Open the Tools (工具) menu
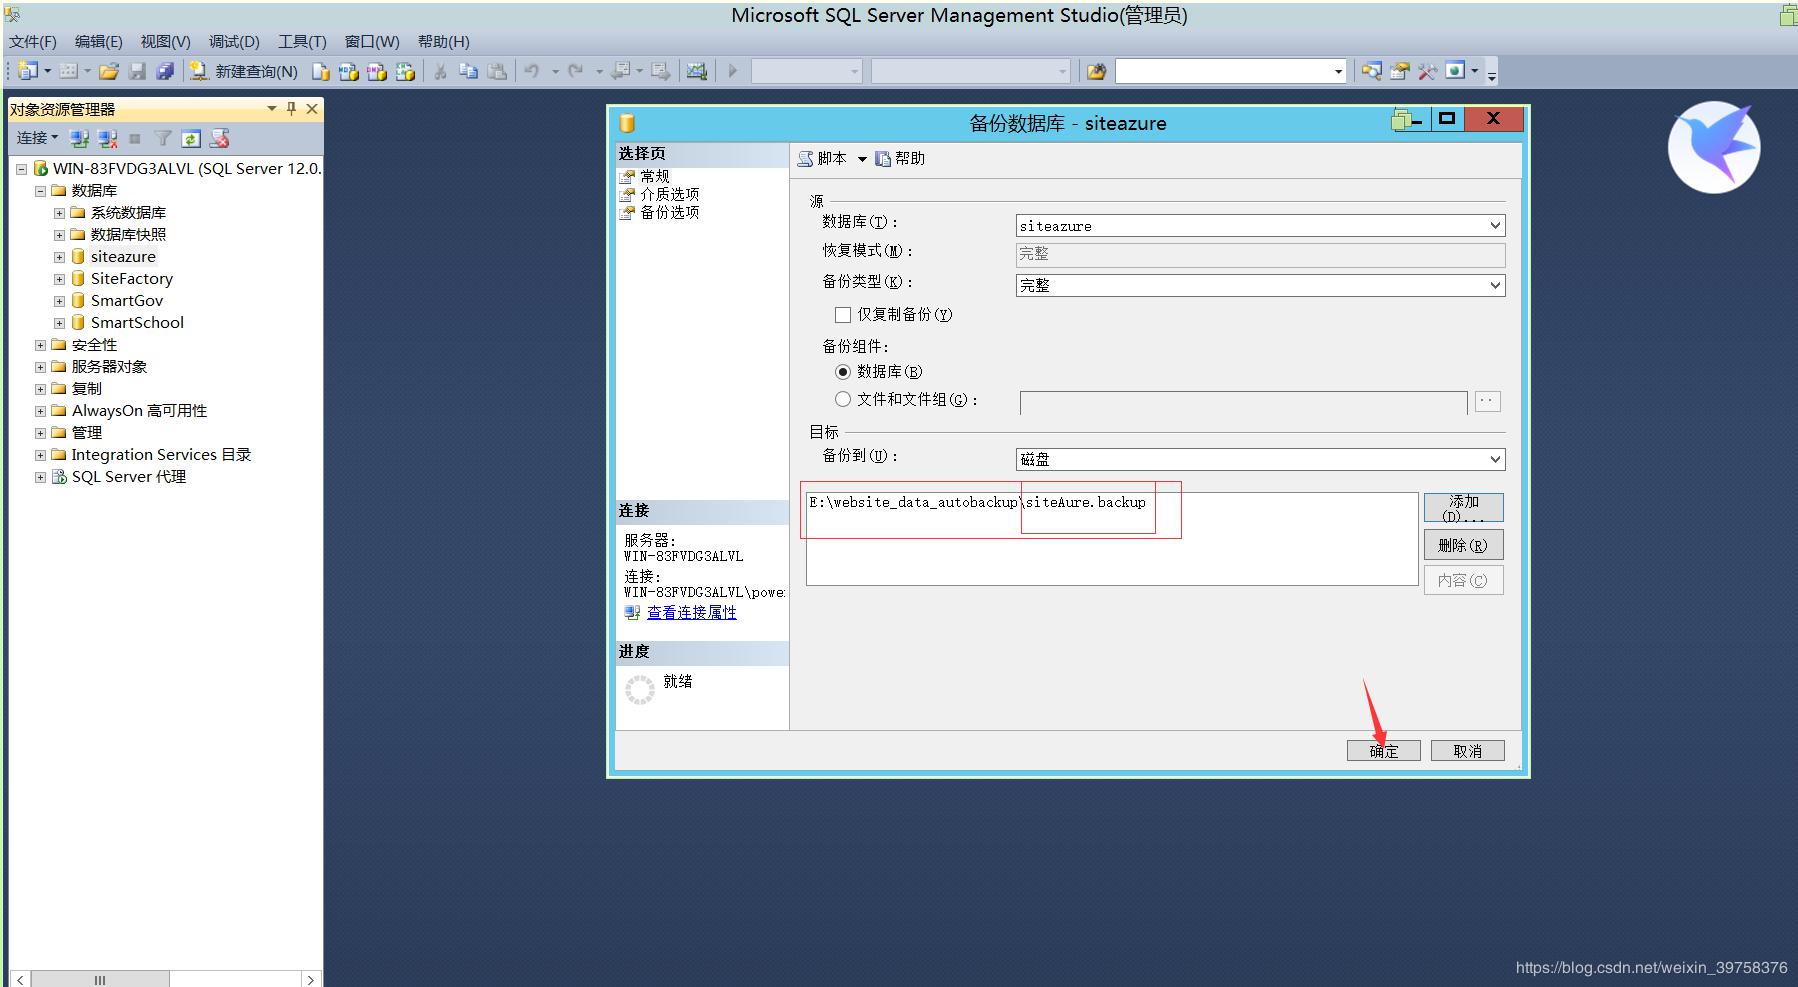This screenshot has width=1798, height=987. tap(302, 41)
